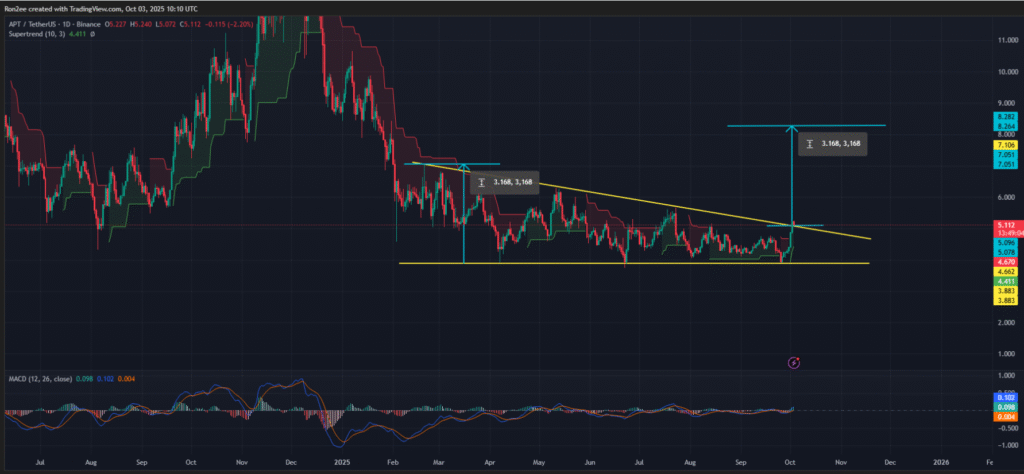Click the green 4.411 Supertrend price label
Image resolution: width=1024 pixels, height=474 pixels.
point(1002,281)
